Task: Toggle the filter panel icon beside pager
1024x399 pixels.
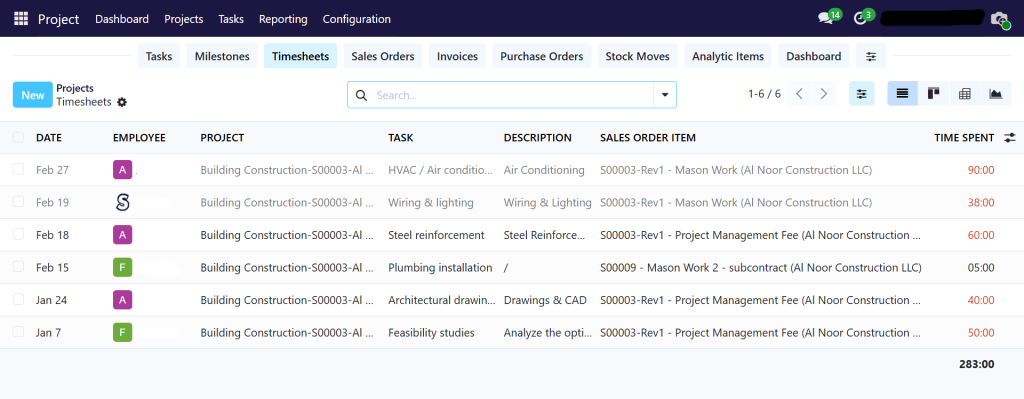Action: coord(862,94)
